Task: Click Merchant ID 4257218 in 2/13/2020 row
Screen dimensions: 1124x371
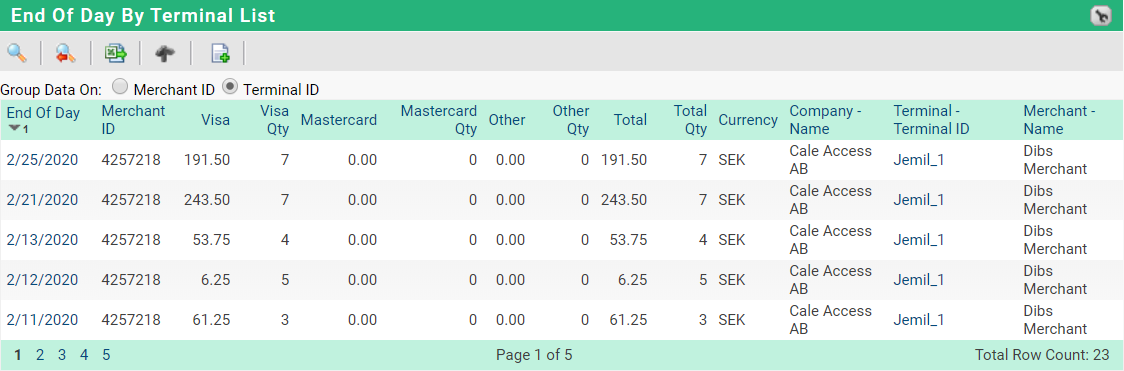Action: click(x=131, y=241)
